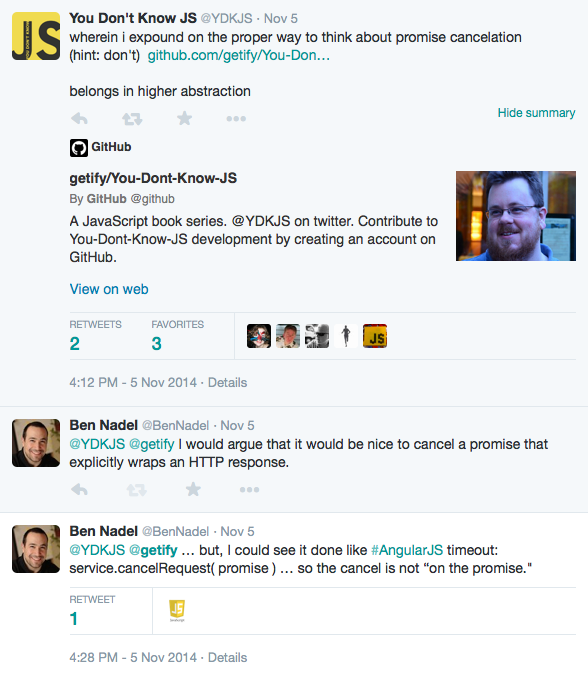Open the @getify mention in first reply
Screen dimensions: 588x675
pyautogui.click(x=152, y=444)
